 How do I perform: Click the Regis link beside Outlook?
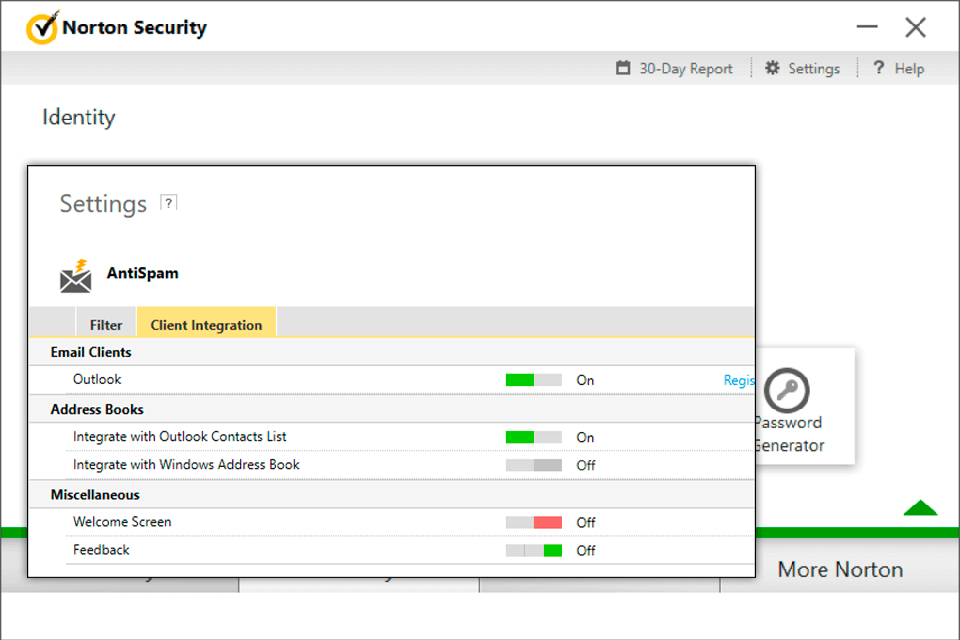pyautogui.click(x=739, y=380)
